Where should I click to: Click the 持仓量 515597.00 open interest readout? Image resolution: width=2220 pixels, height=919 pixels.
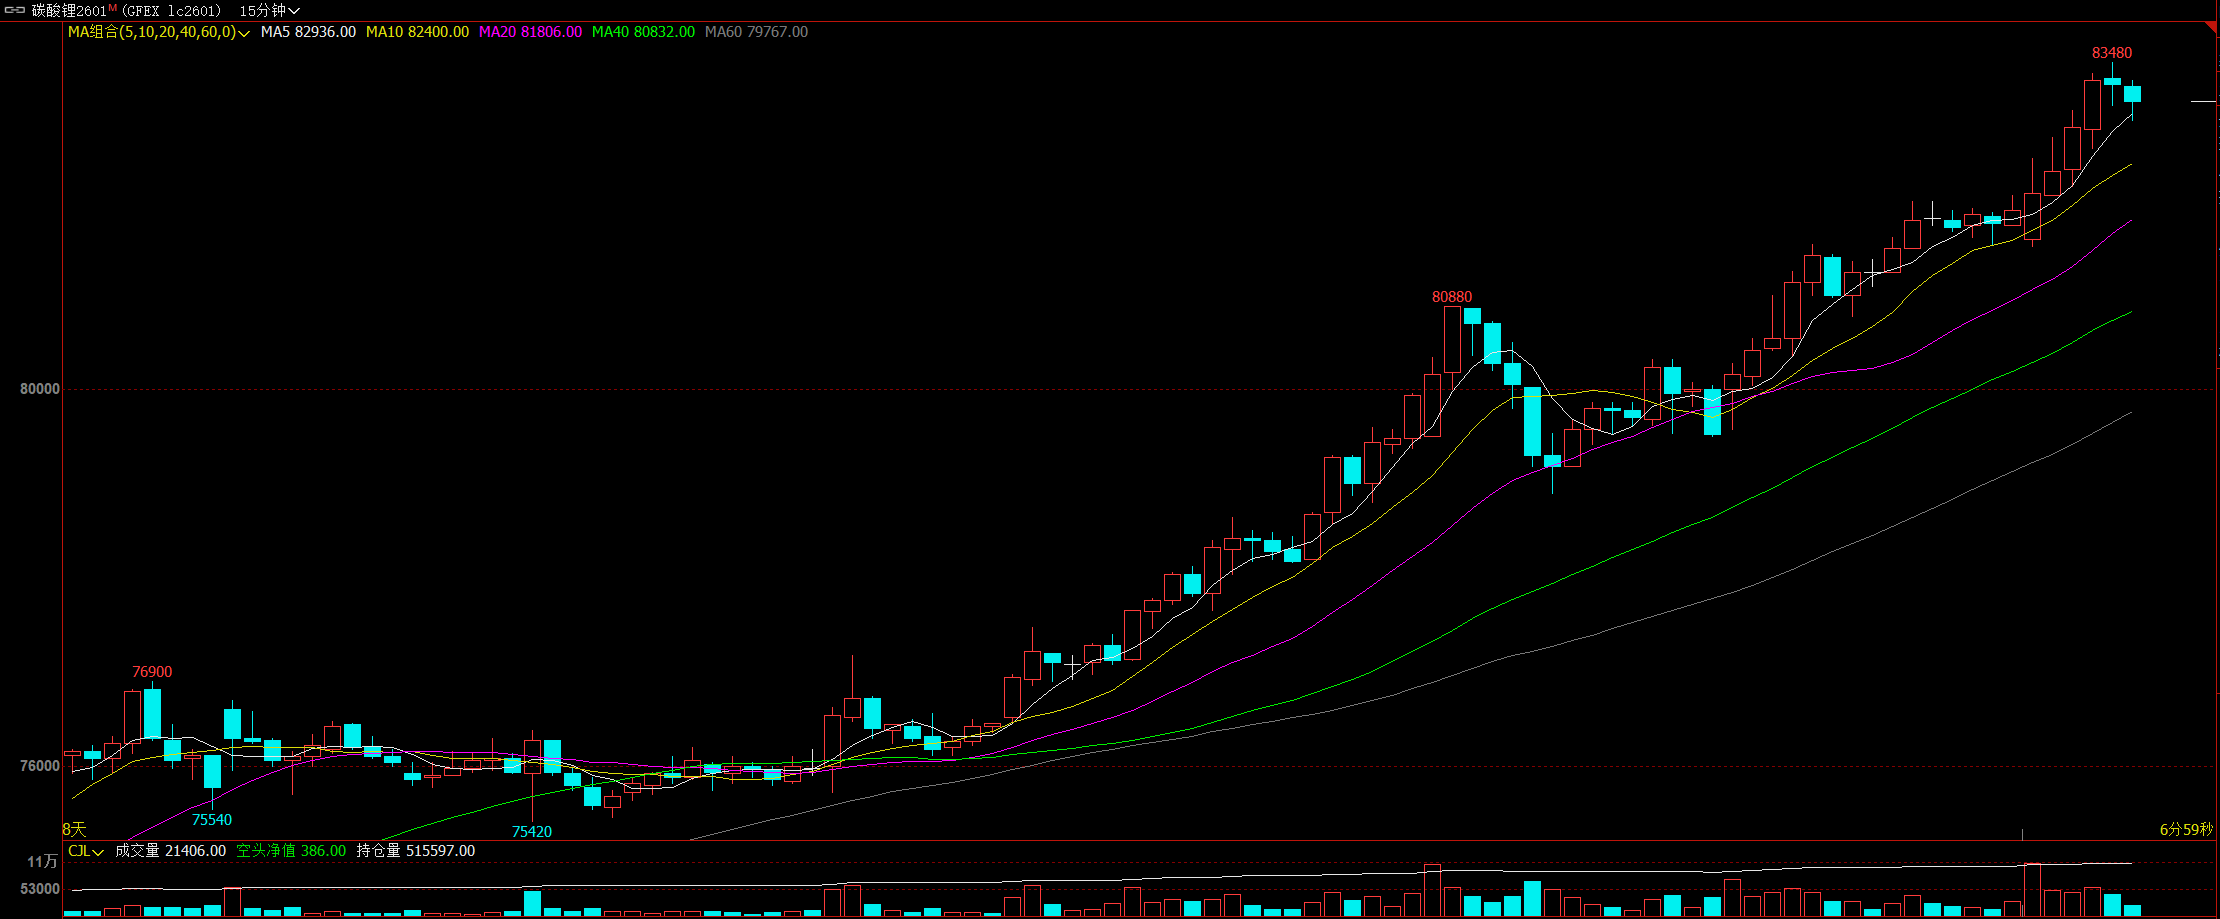[x=416, y=851]
